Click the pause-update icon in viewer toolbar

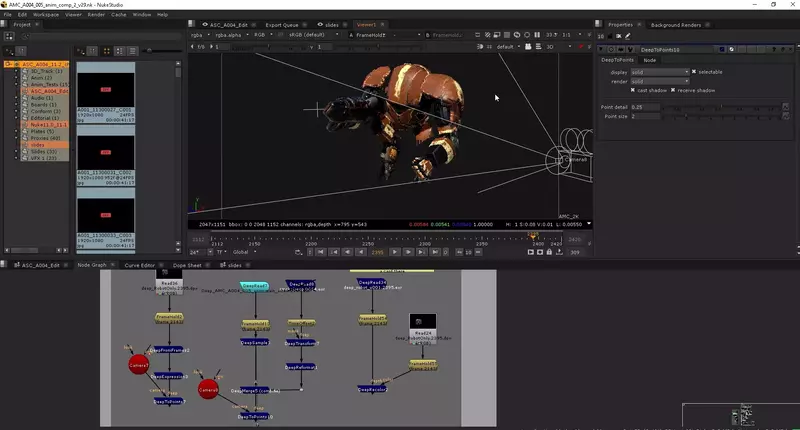point(537,35)
